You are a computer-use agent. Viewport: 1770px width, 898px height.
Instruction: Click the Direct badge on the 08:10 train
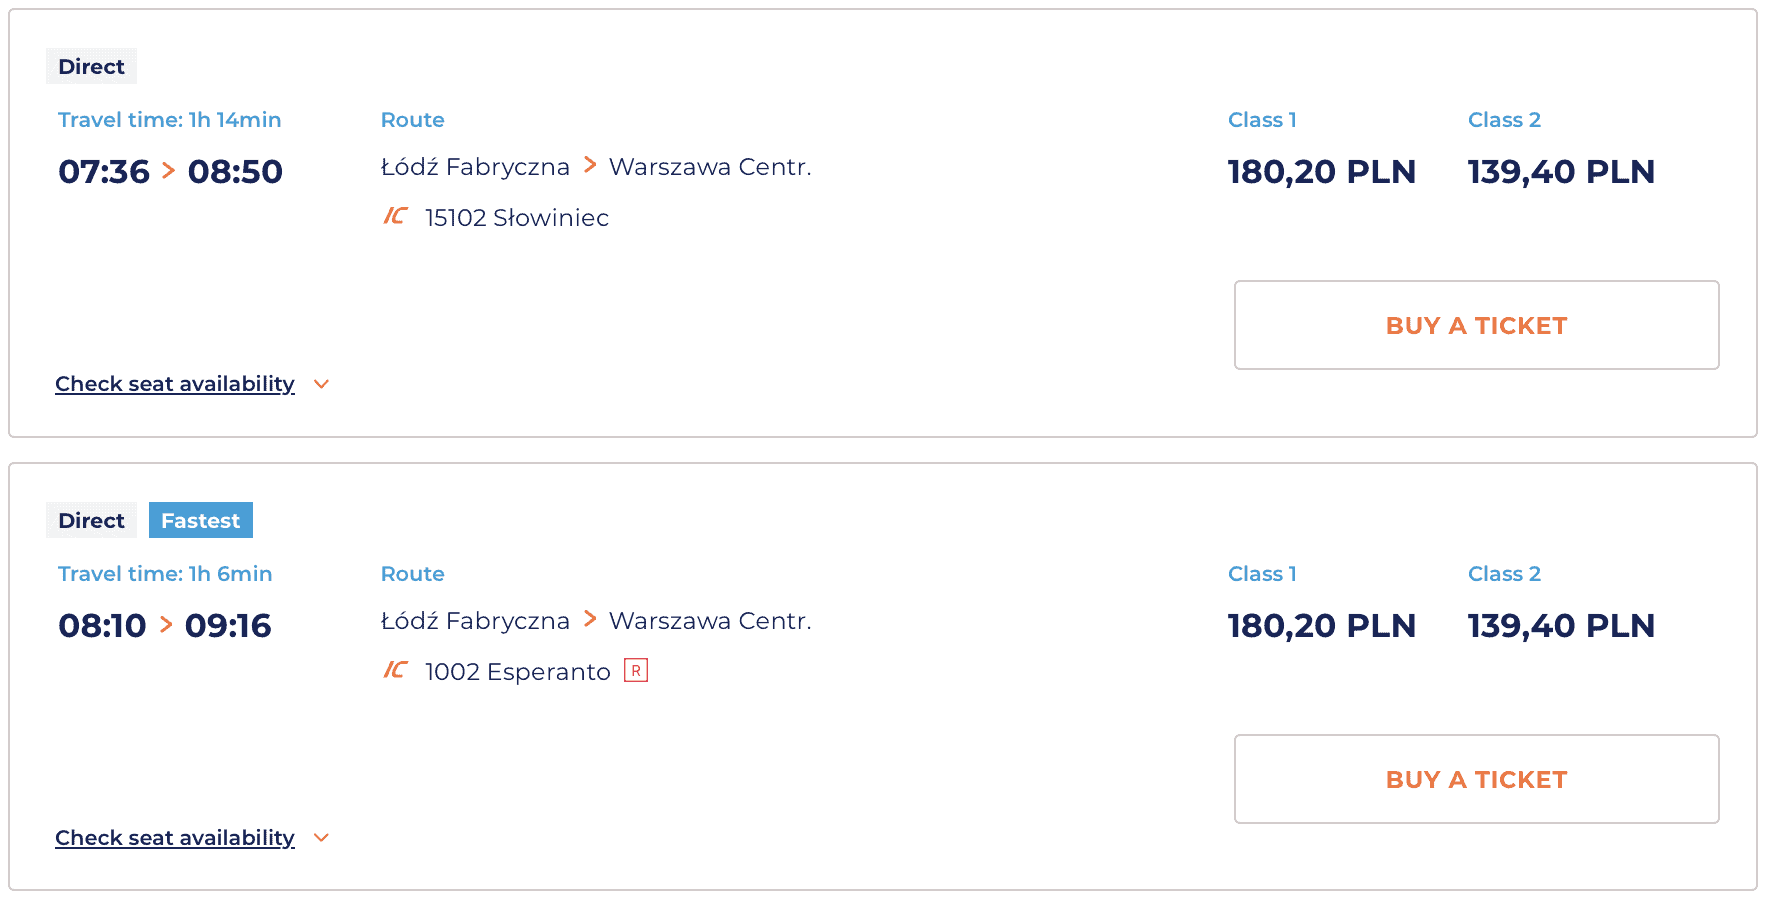(91, 520)
